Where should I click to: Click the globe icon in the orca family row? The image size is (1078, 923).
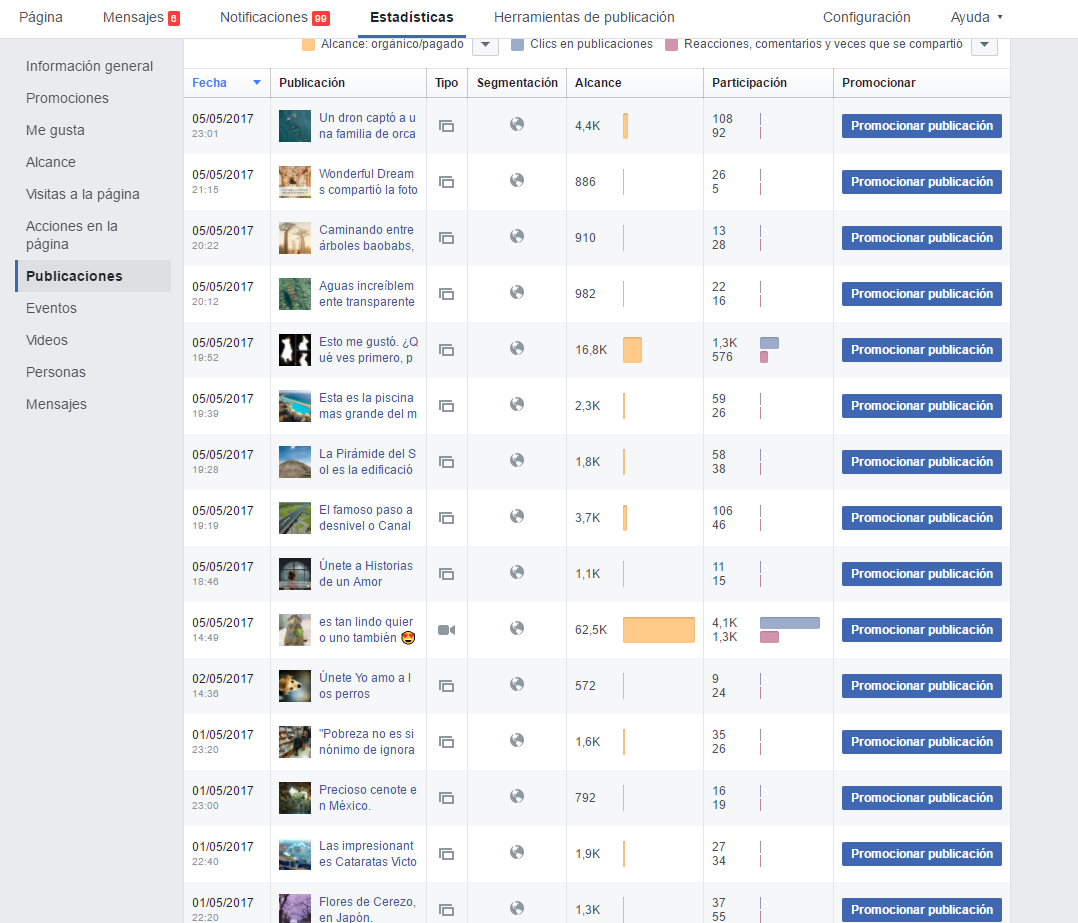pyautogui.click(x=517, y=124)
